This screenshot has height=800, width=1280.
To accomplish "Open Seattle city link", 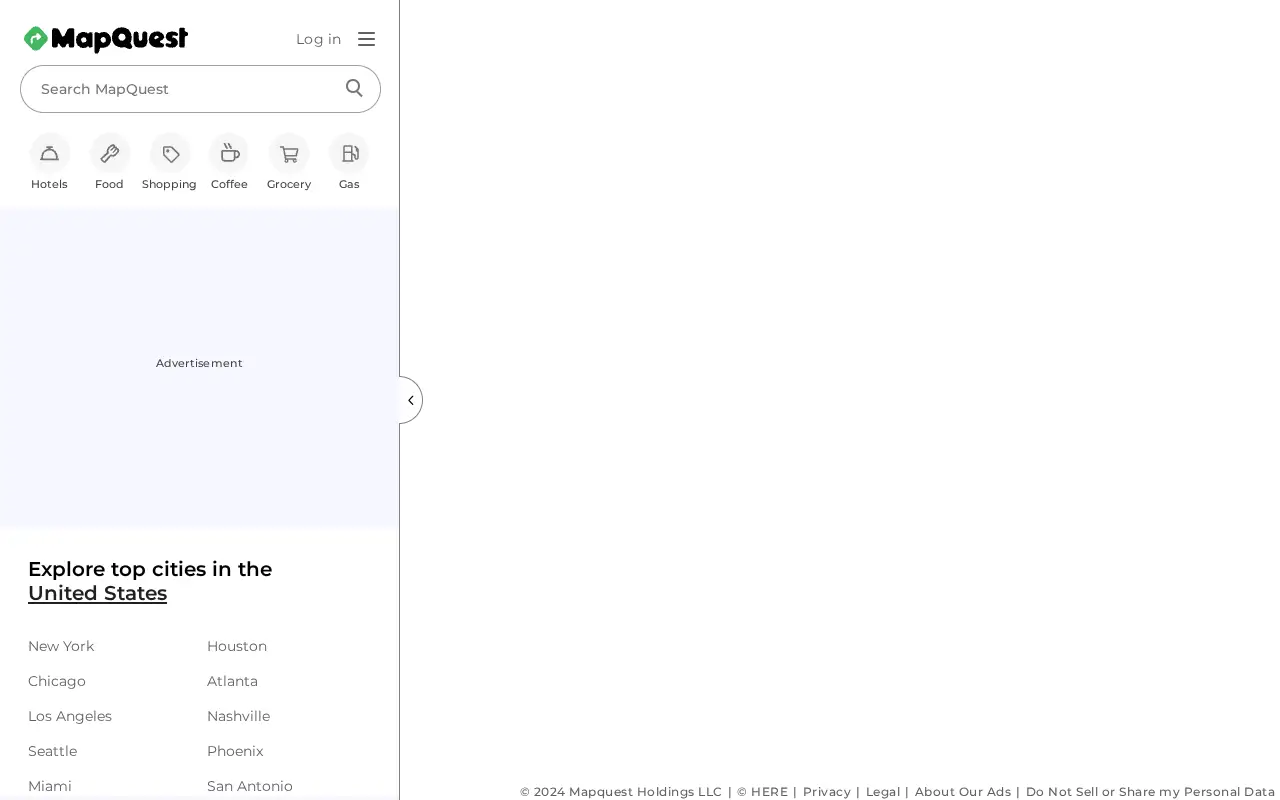I will [x=52, y=751].
